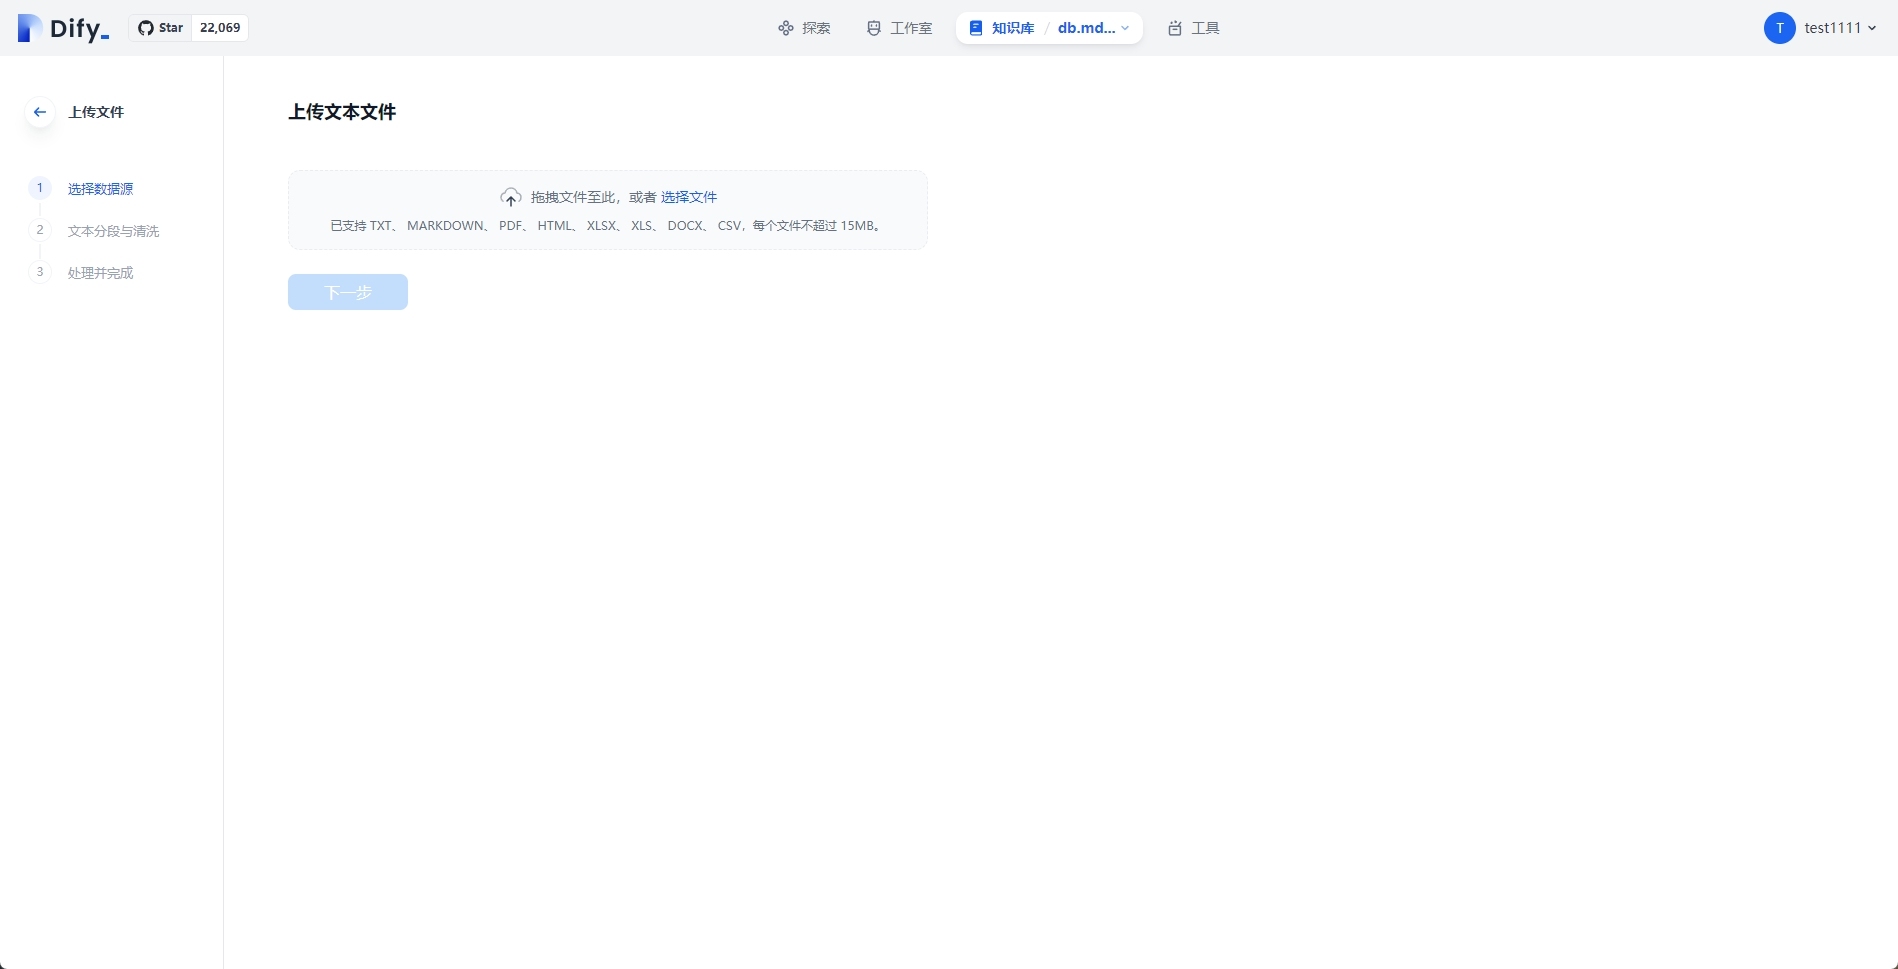Image resolution: width=1898 pixels, height=969 pixels.
Task: Click the step 1 number circle
Action: tap(40, 188)
